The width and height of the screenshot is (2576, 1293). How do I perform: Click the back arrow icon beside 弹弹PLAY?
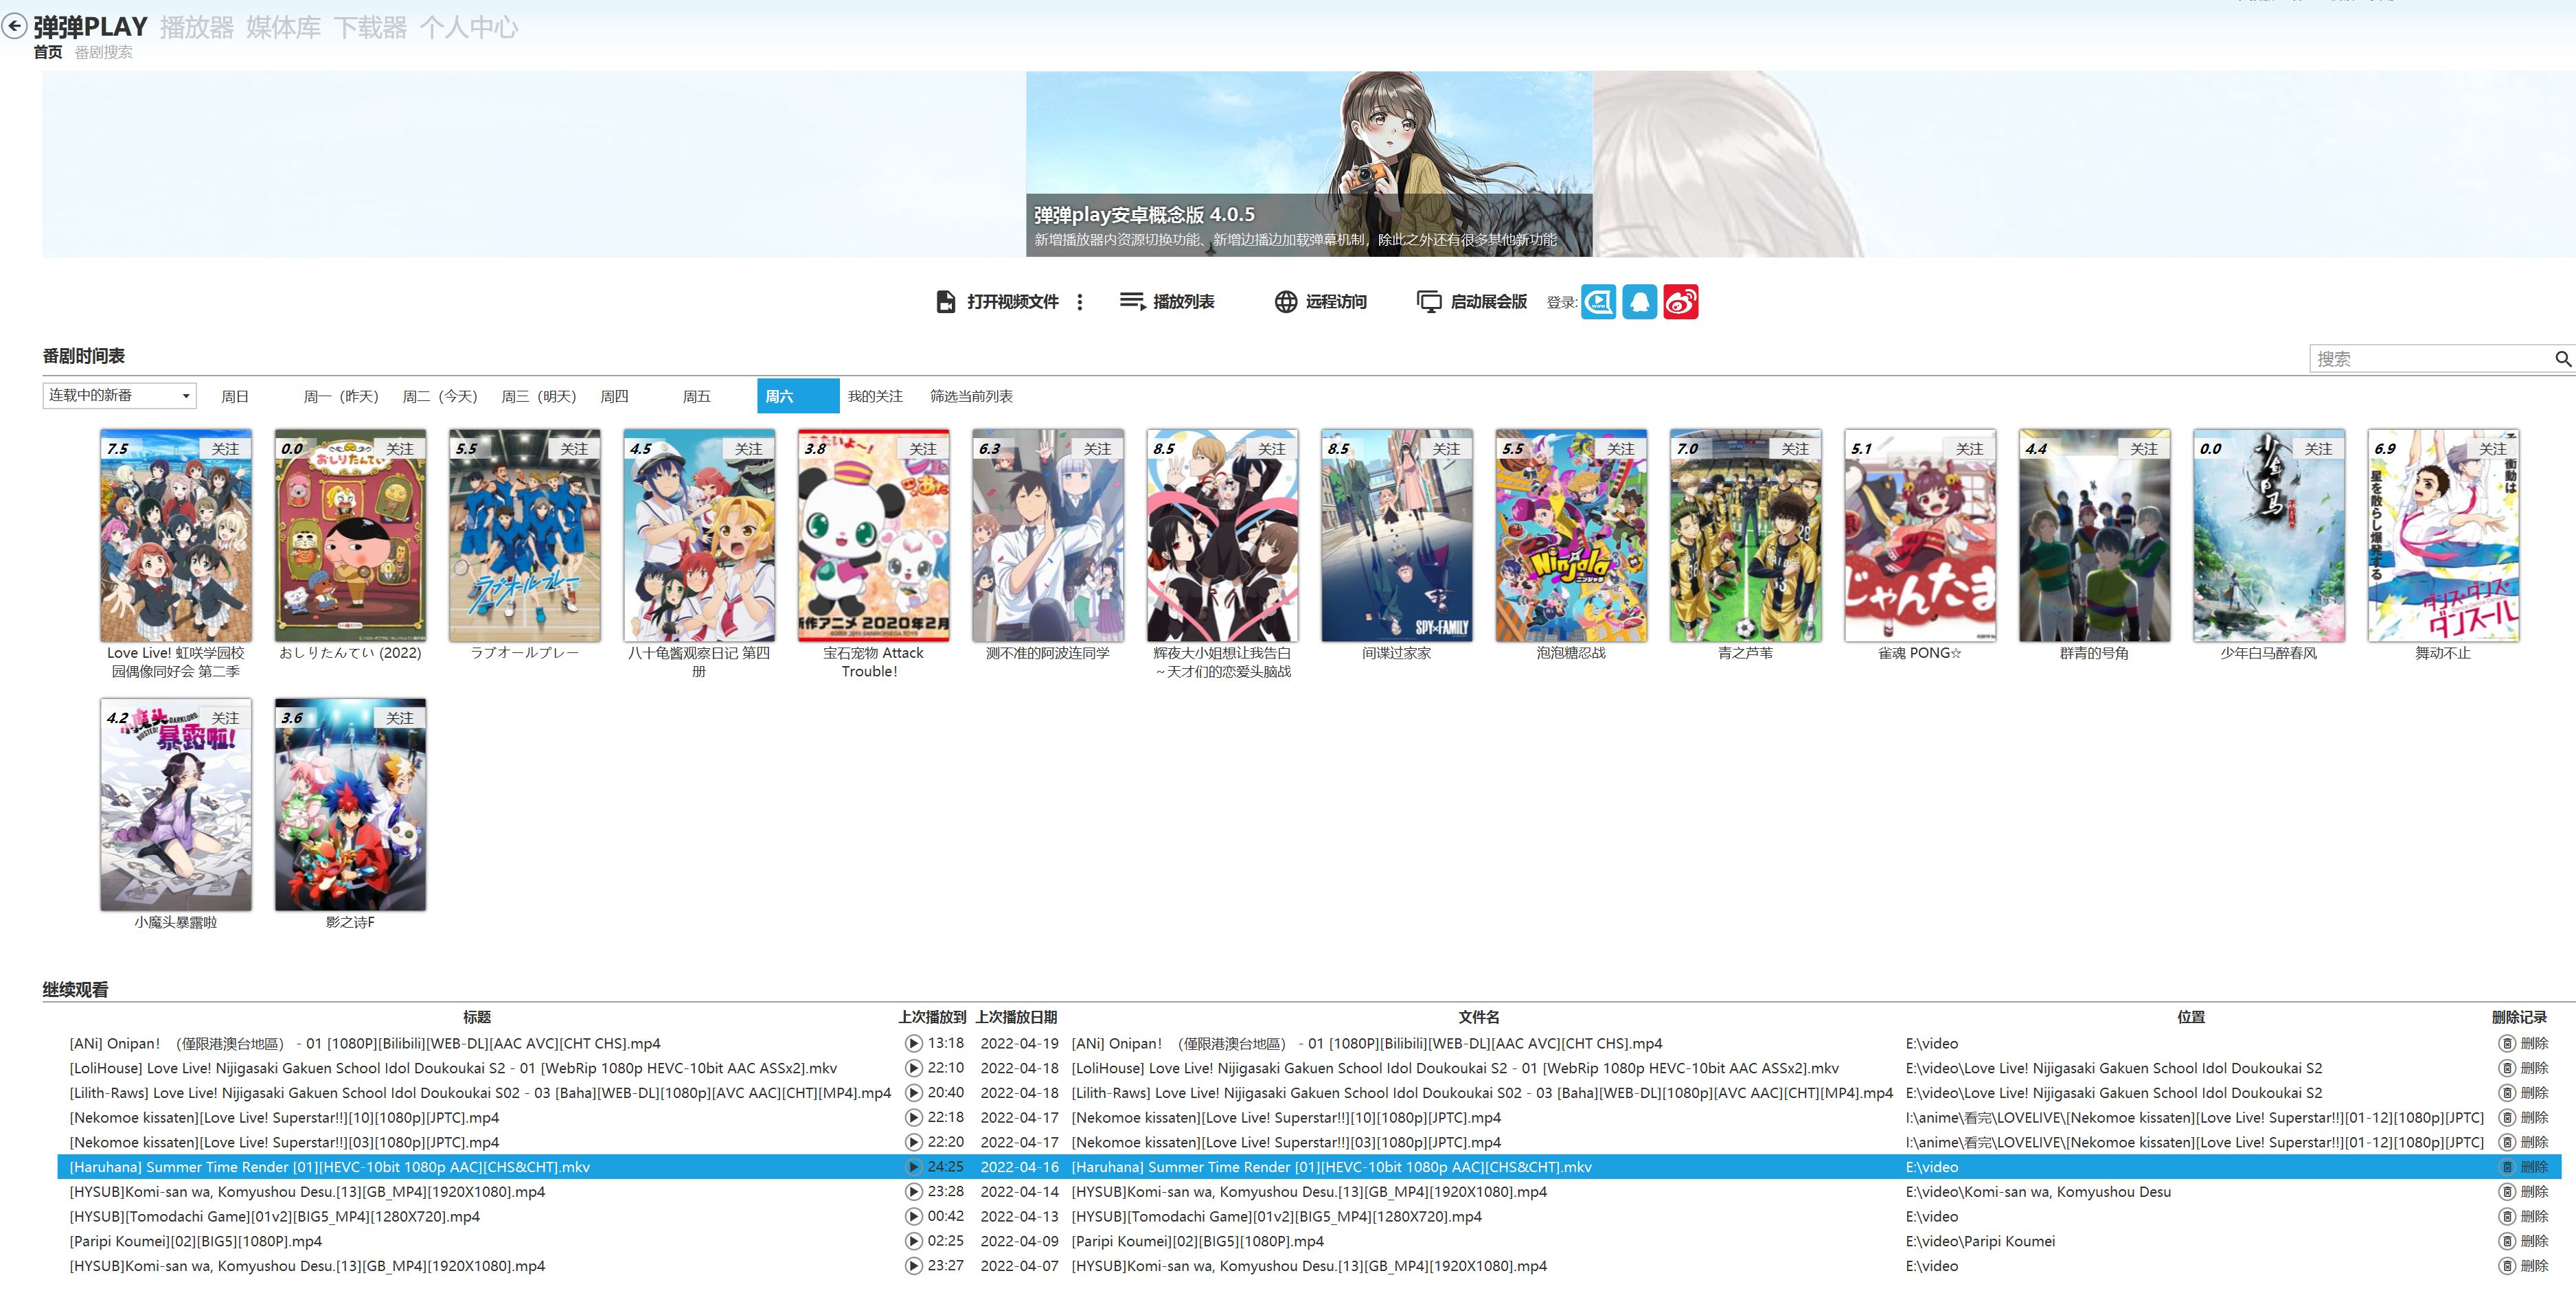14,26
